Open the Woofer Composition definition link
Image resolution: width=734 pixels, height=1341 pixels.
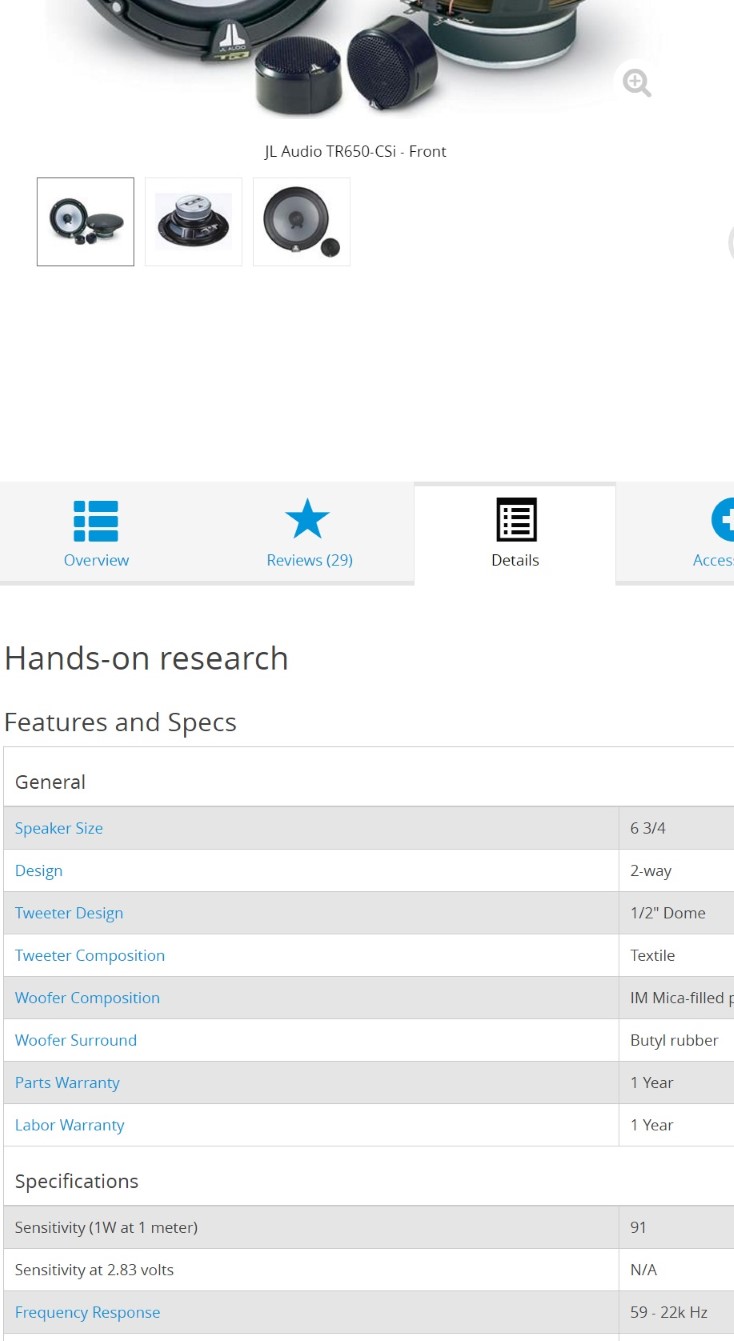87,998
